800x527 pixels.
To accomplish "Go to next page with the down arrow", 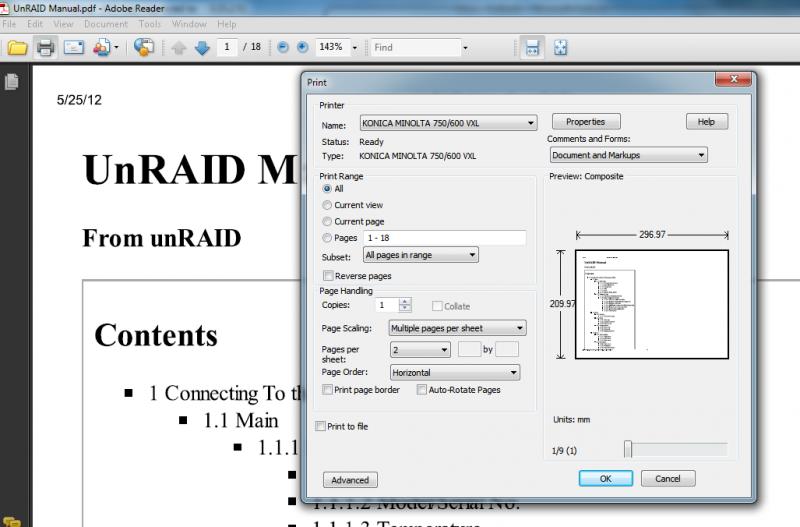I will click(201, 47).
